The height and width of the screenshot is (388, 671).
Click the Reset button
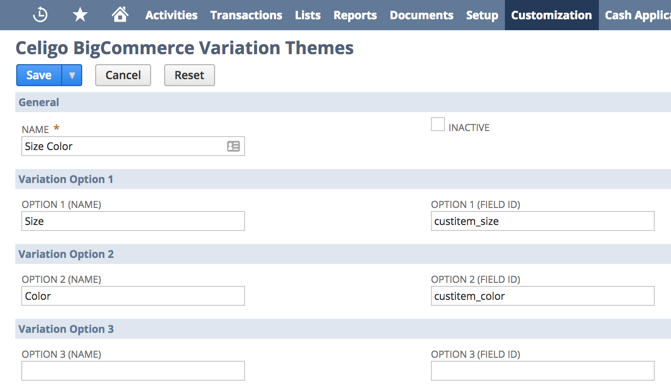189,75
